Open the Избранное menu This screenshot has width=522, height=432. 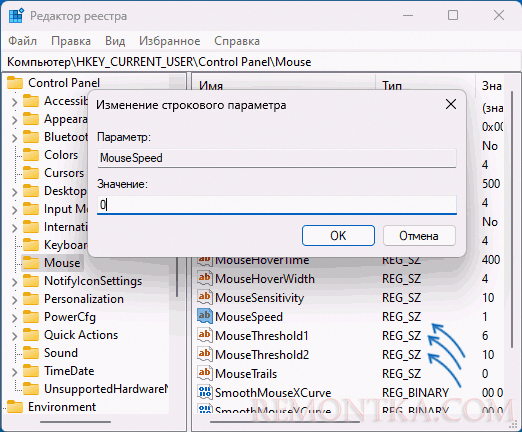[x=170, y=41]
